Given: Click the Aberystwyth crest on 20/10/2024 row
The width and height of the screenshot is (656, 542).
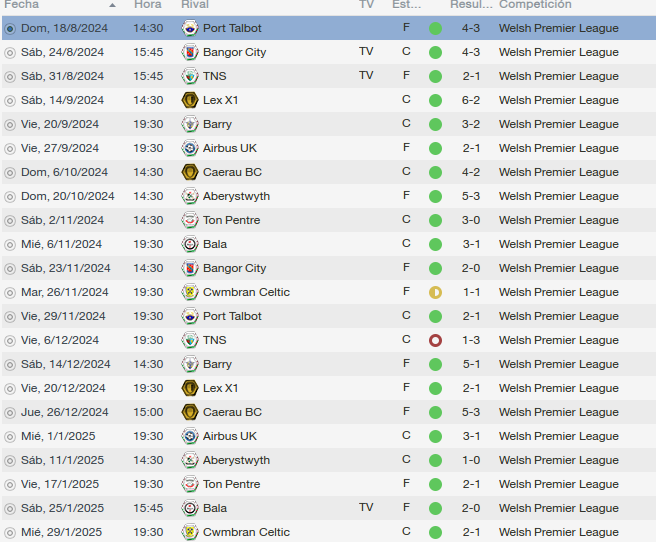Looking at the screenshot, I should [x=190, y=196].
